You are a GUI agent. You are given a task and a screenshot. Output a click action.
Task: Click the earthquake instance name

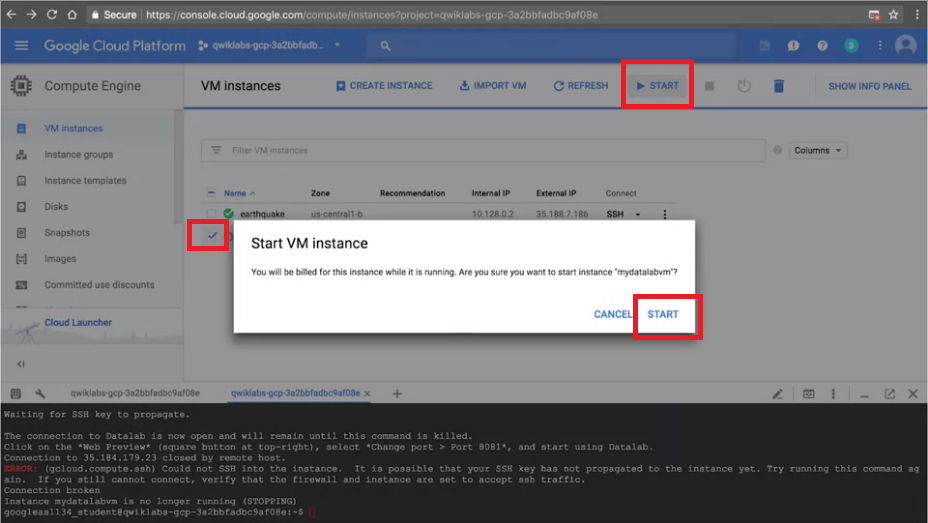(x=262, y=214)
